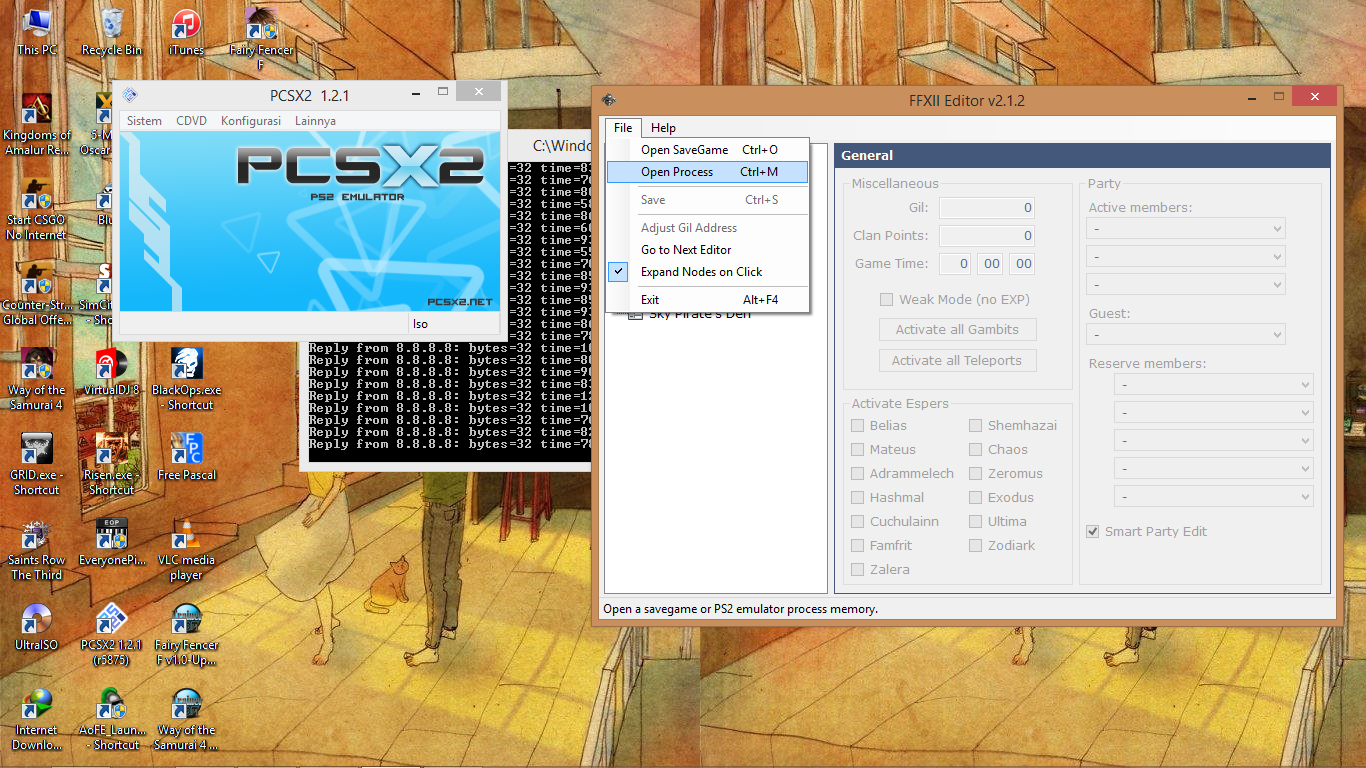Select the Way of the Samurai 4 icon beside VirtualDJ 8
This screenshot has width=1366, height=768.
point(37,379)
